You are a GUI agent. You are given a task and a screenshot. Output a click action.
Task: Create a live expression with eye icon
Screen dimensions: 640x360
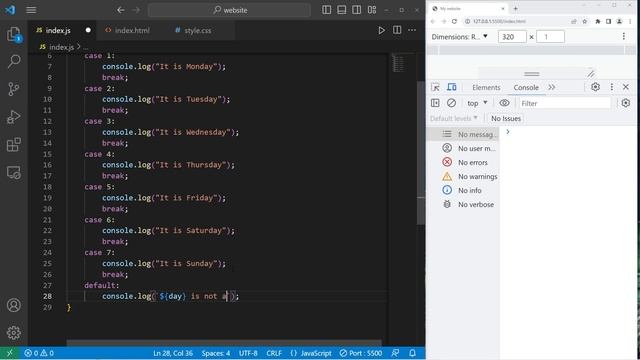(x=504, y=103)
